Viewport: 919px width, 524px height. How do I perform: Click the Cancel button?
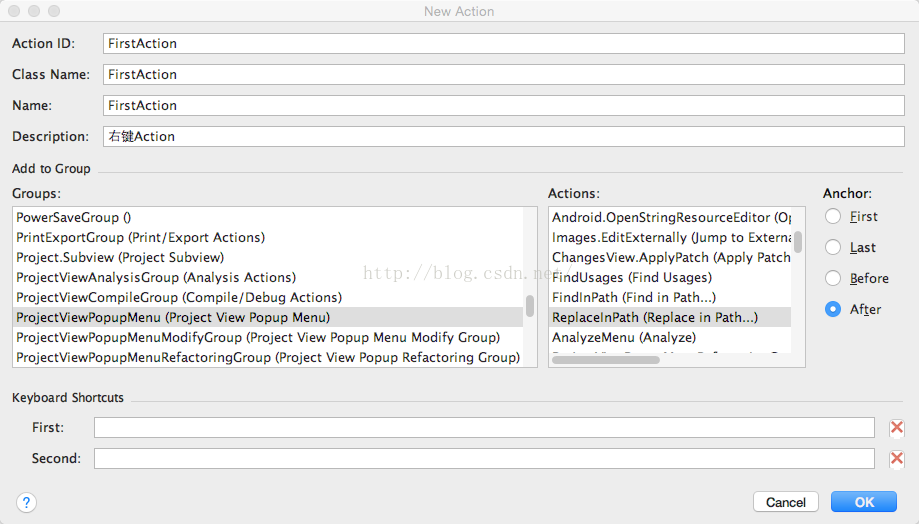tap(785, 502)
